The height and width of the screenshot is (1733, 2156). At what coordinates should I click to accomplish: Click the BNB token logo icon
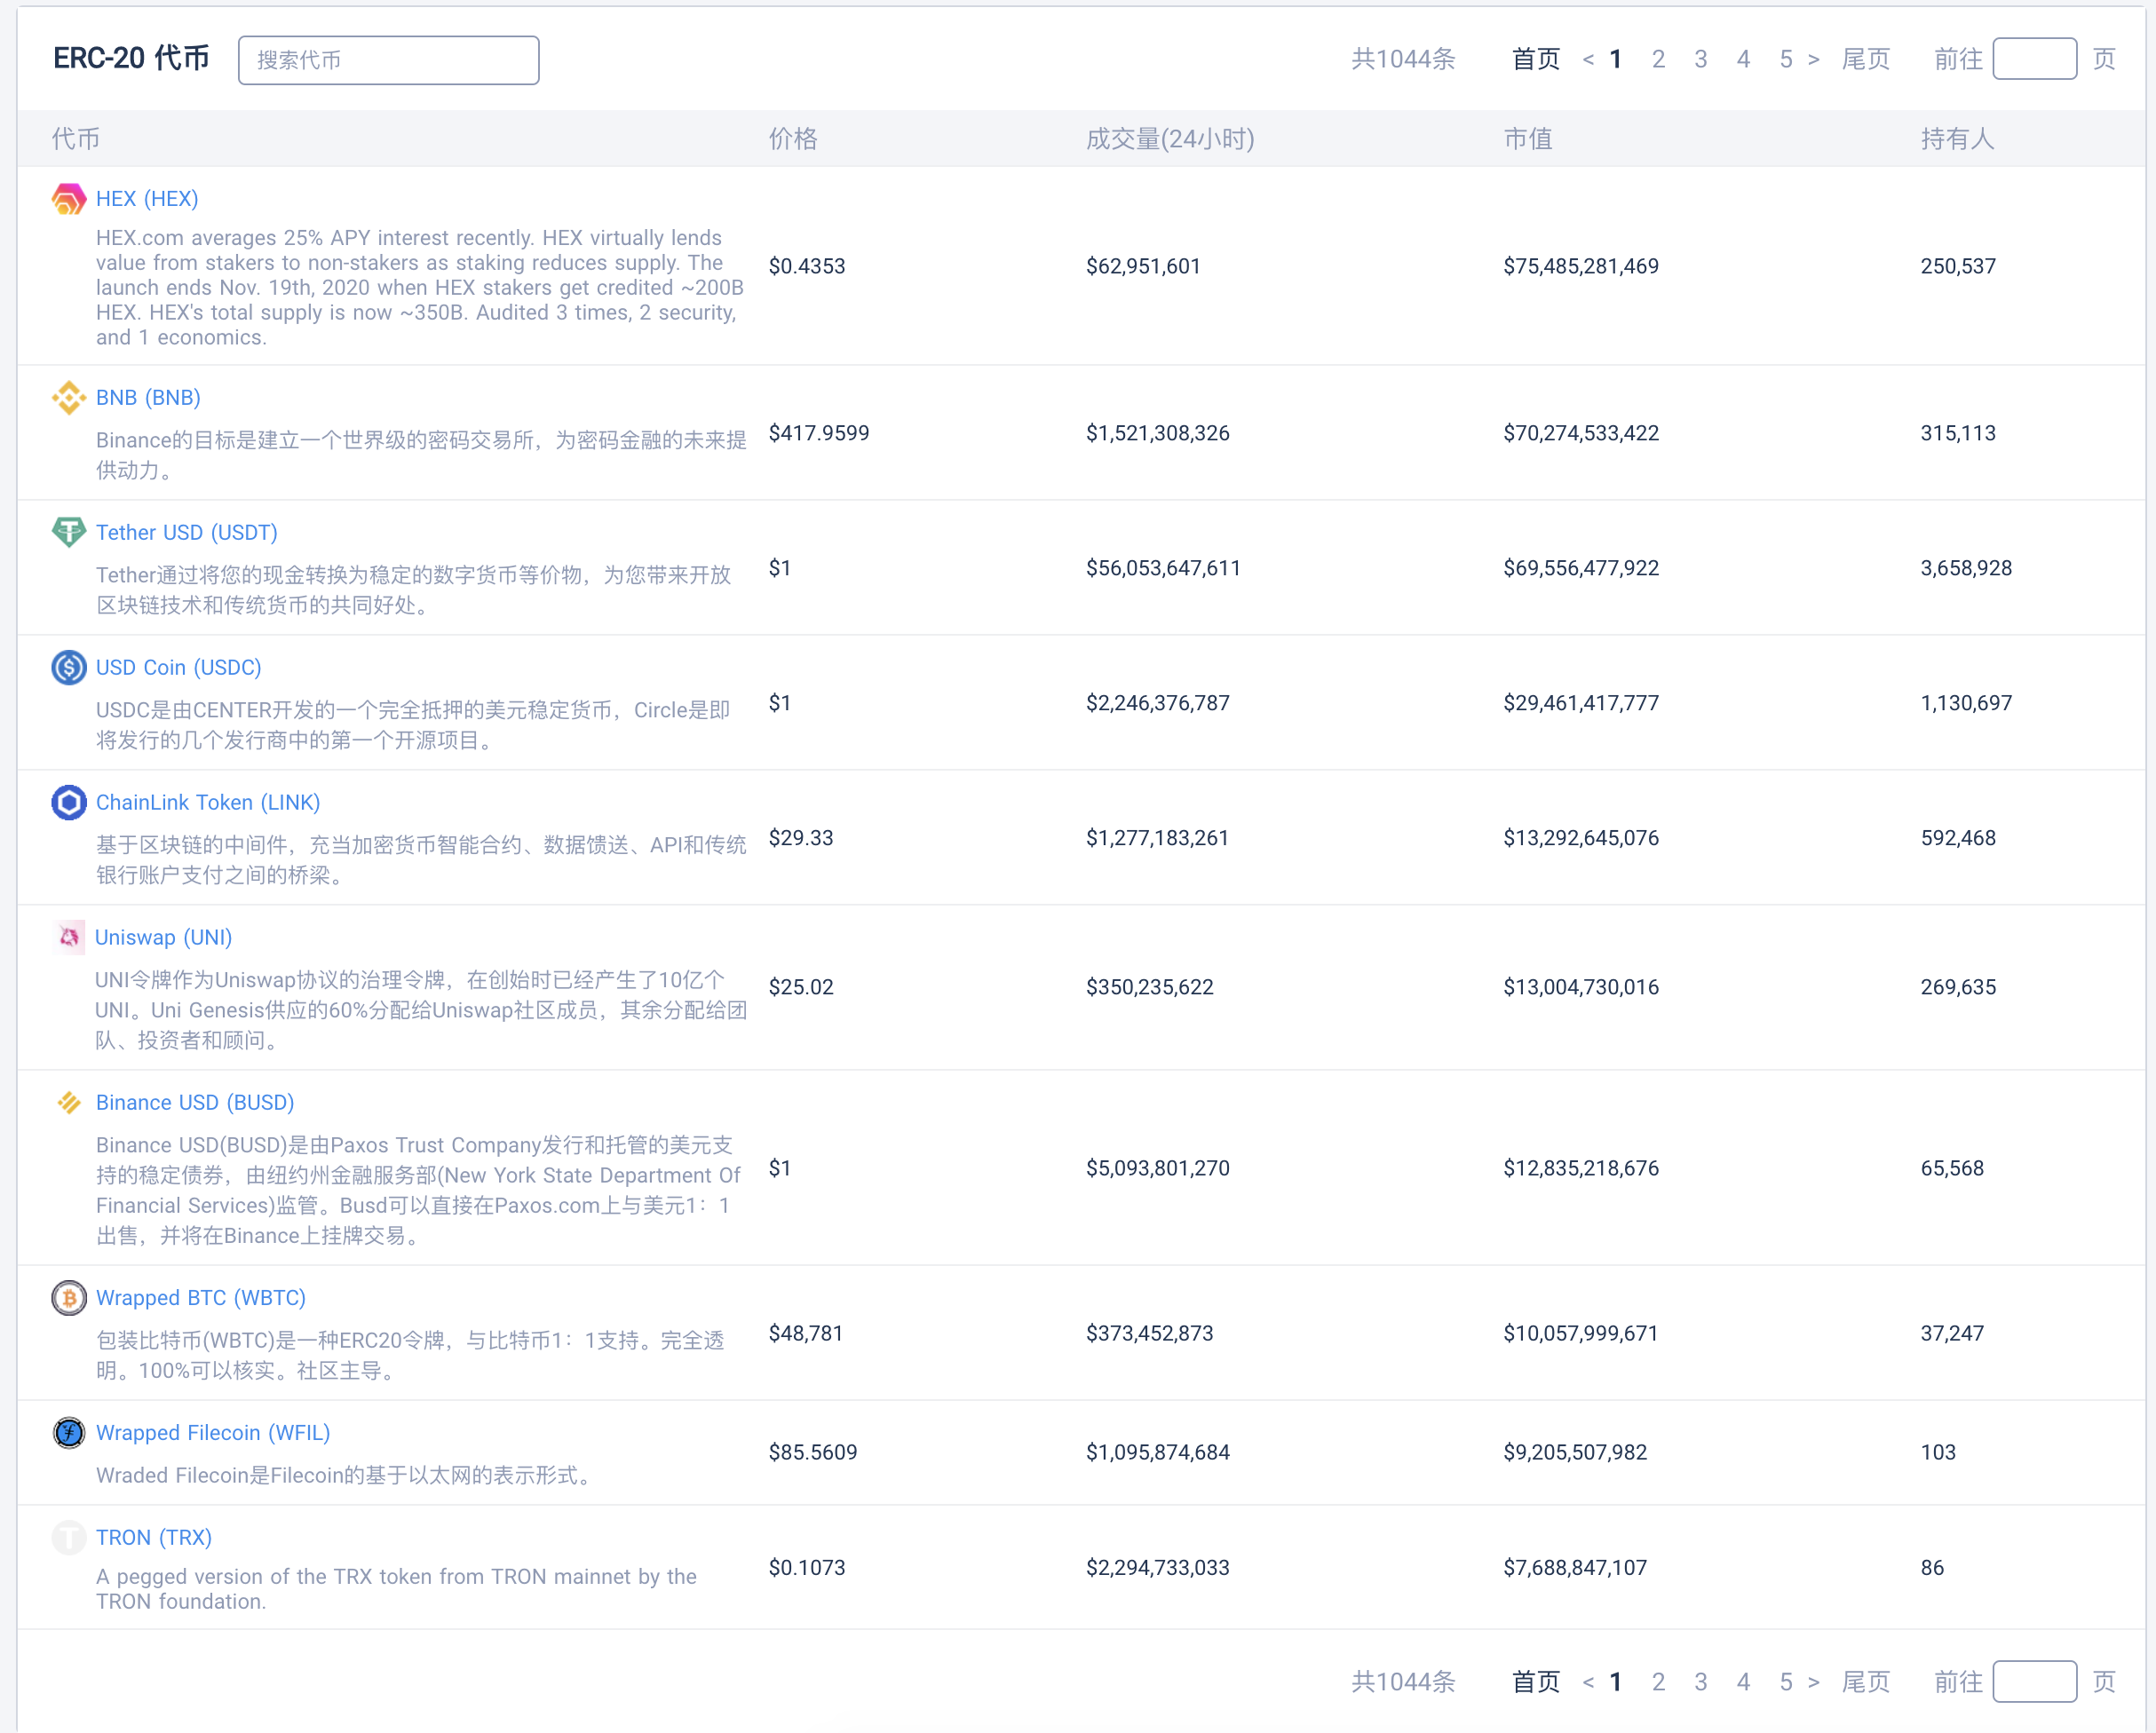(x=69, y=397)
